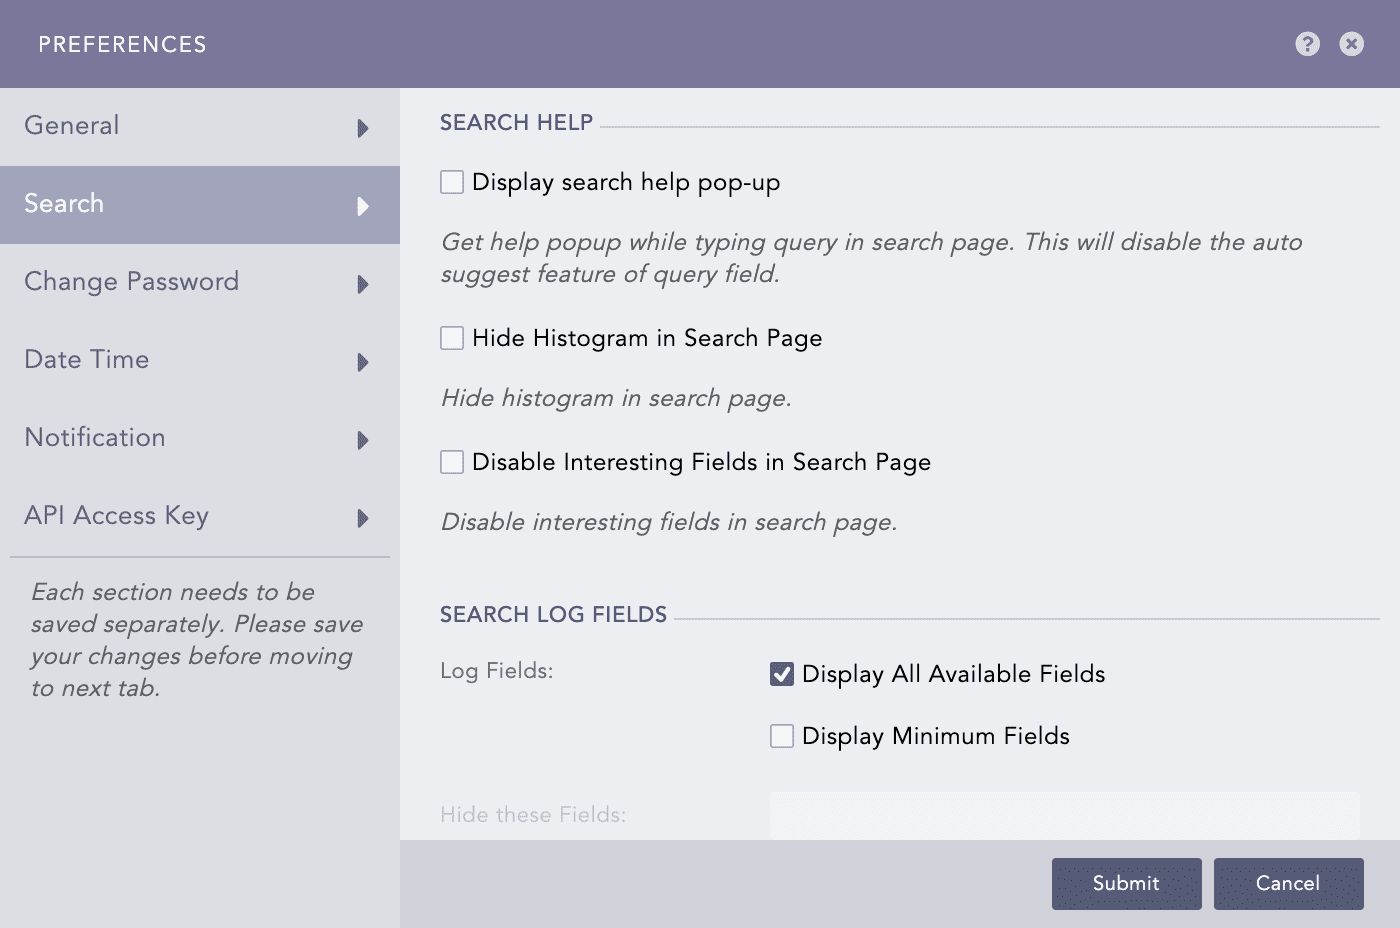
Task: Check 'Hide Histogram in Search Page'
Action: click(451, 338)
